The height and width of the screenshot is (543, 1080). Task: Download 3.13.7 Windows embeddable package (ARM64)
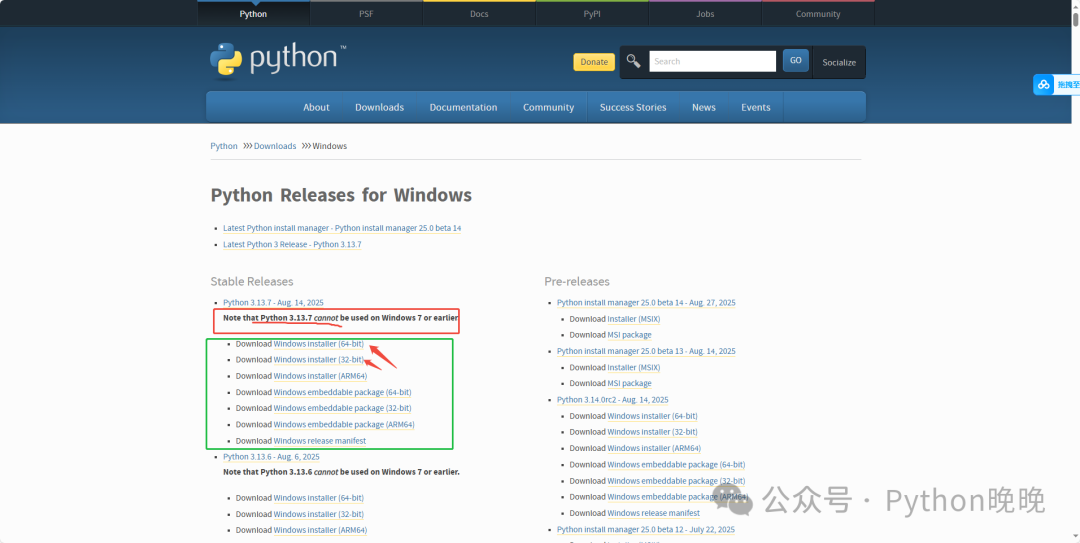pyautogui.click(x=344, y=424)
